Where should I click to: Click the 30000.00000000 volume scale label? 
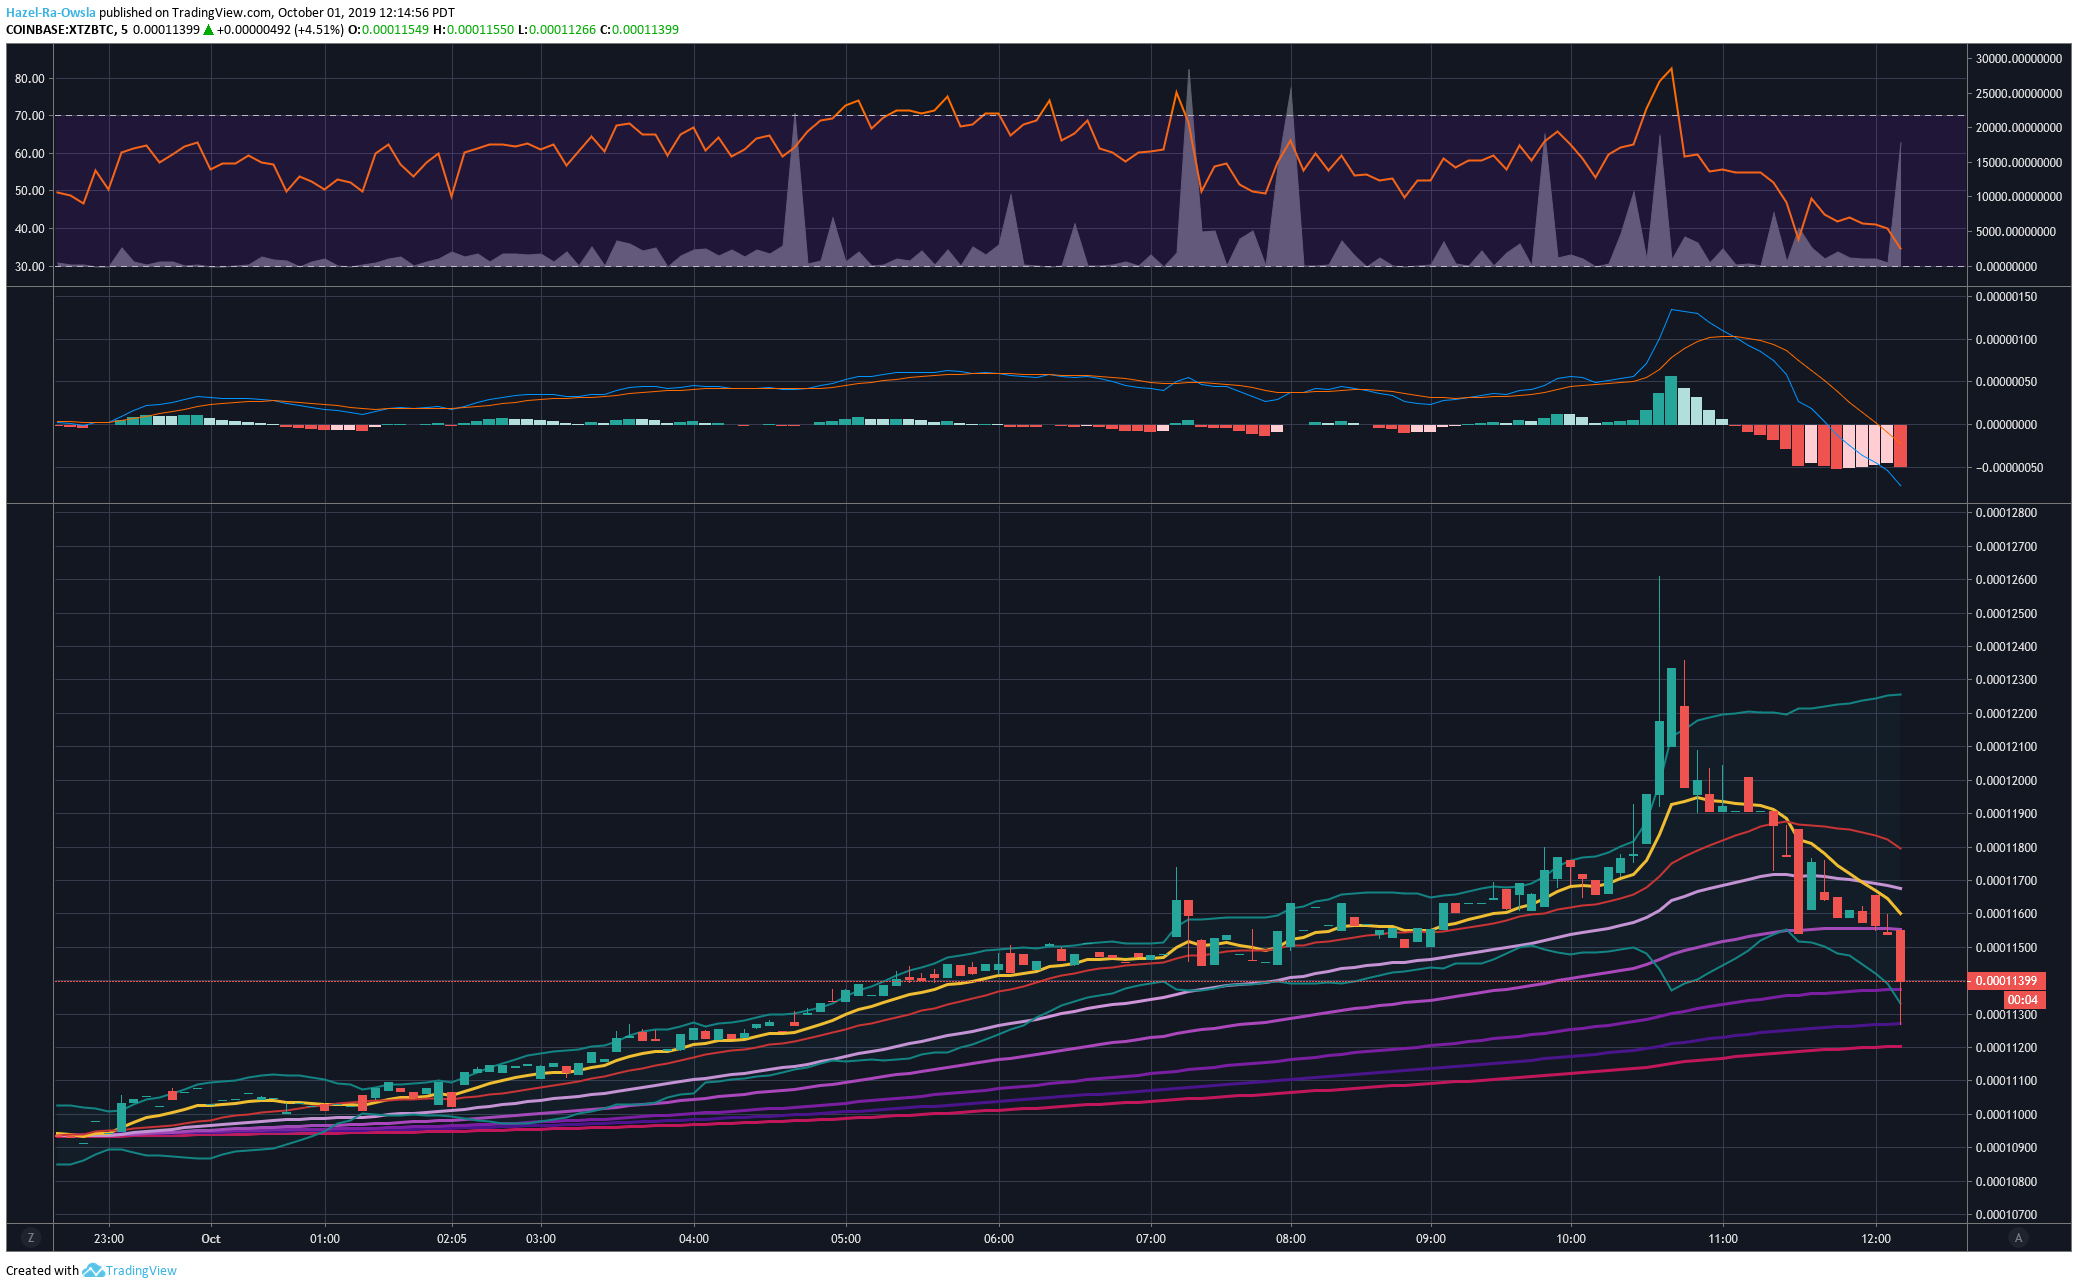[x=2019, y=59]
